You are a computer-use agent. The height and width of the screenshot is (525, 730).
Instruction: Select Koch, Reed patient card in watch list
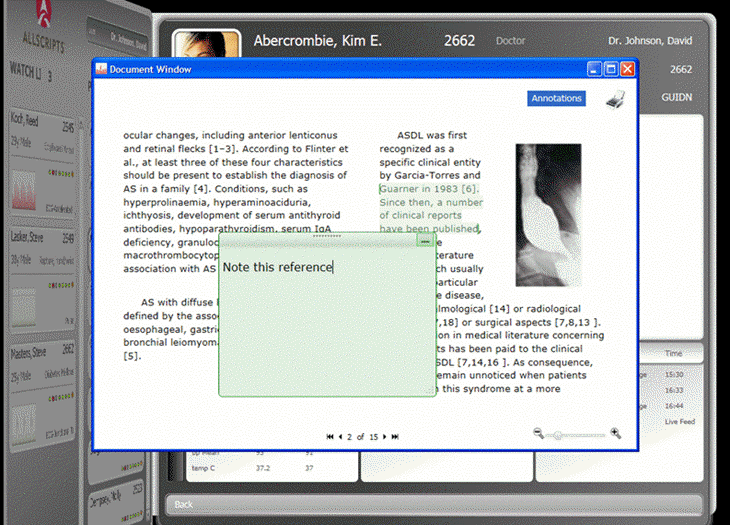click(42, 164)
